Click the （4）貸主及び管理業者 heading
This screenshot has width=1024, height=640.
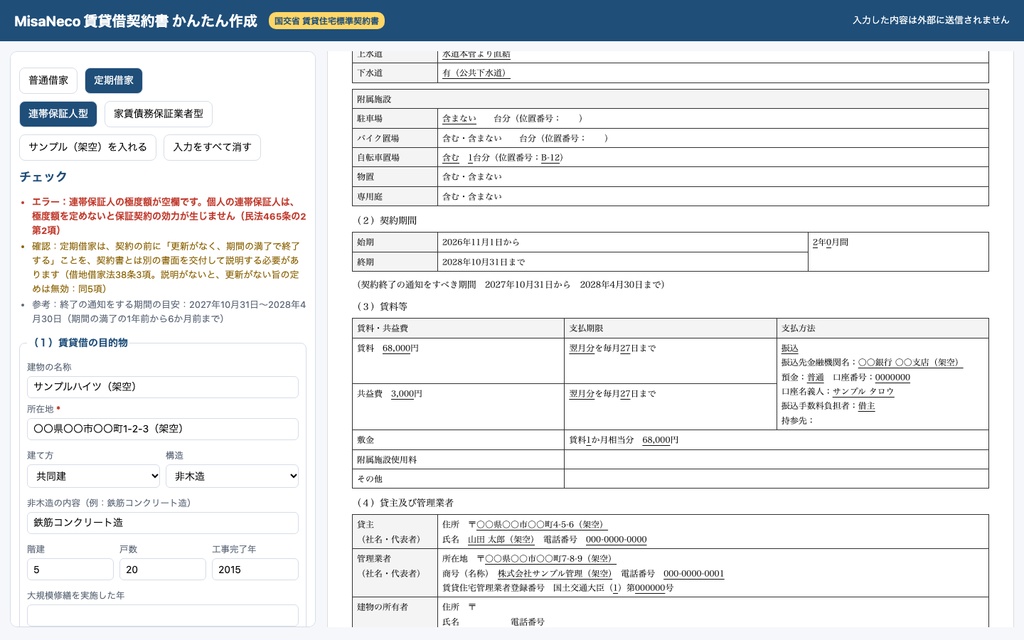pos(404,503)
